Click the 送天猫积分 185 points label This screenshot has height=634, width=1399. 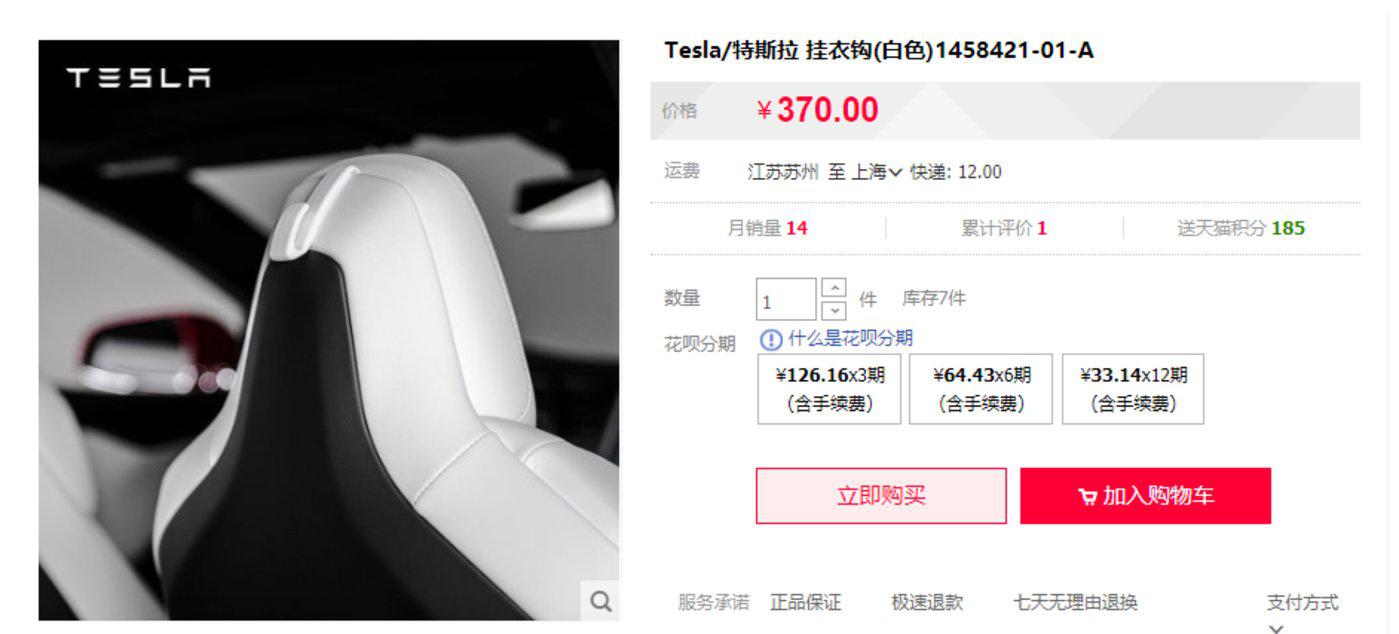click(x=1241, y=228)
